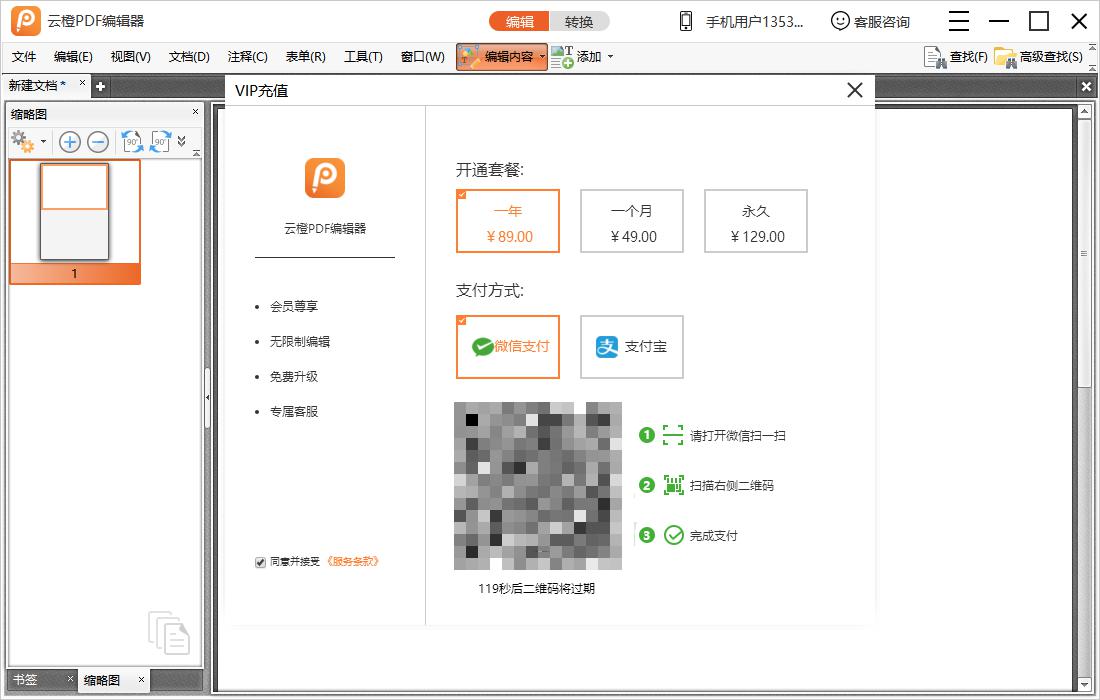Viewport: 1100px width, 700px height.
Task: Click the scan-frame icon beside 请打开微信扫一扫
Action: 673,436
